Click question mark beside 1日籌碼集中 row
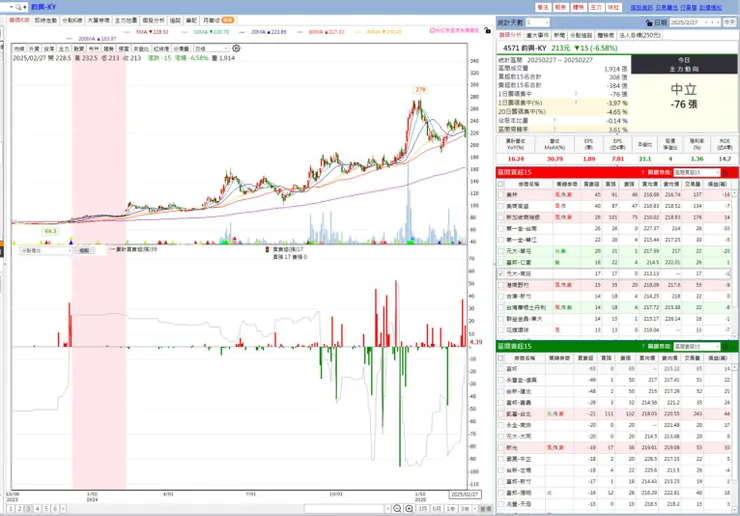 (x=575, y=94)
